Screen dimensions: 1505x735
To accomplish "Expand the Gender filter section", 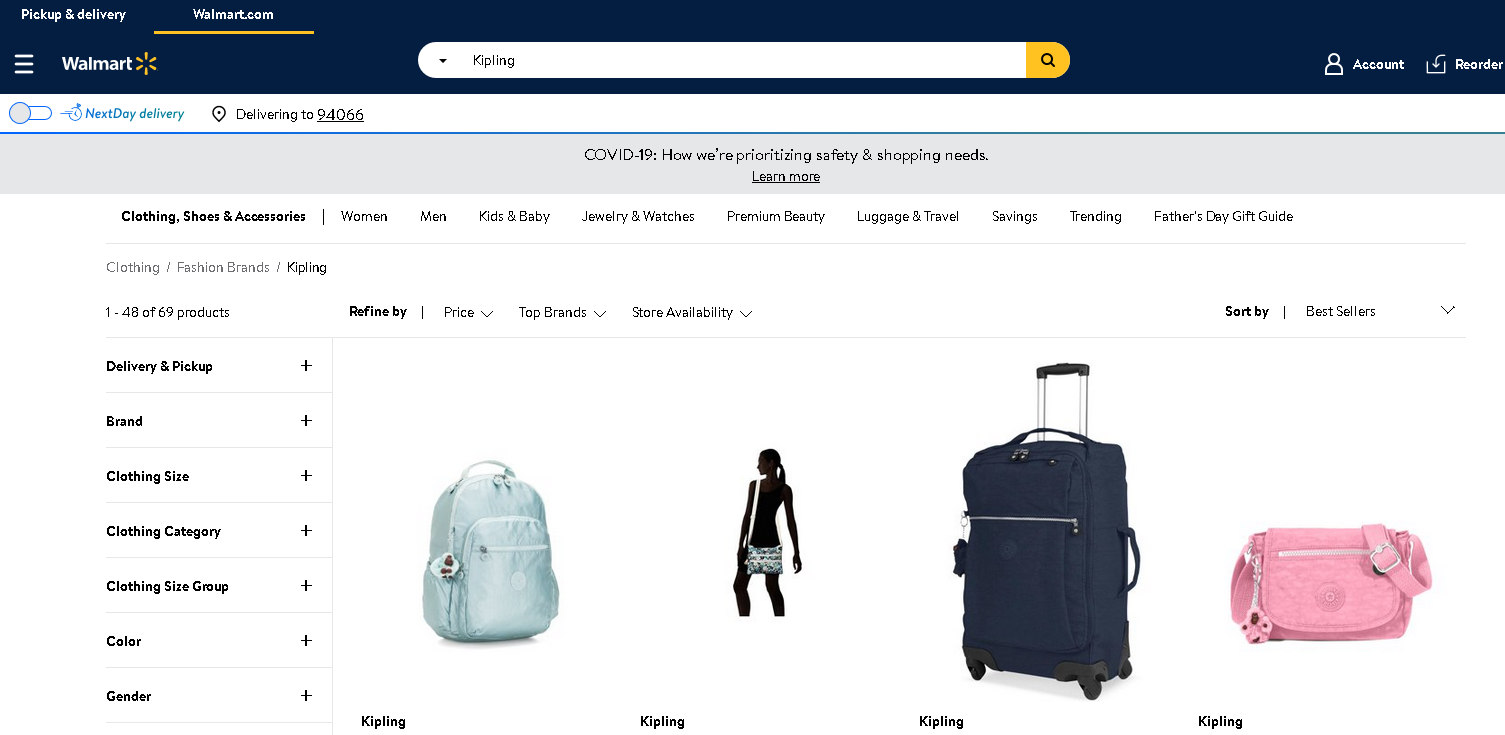I will tap(210, 696).
